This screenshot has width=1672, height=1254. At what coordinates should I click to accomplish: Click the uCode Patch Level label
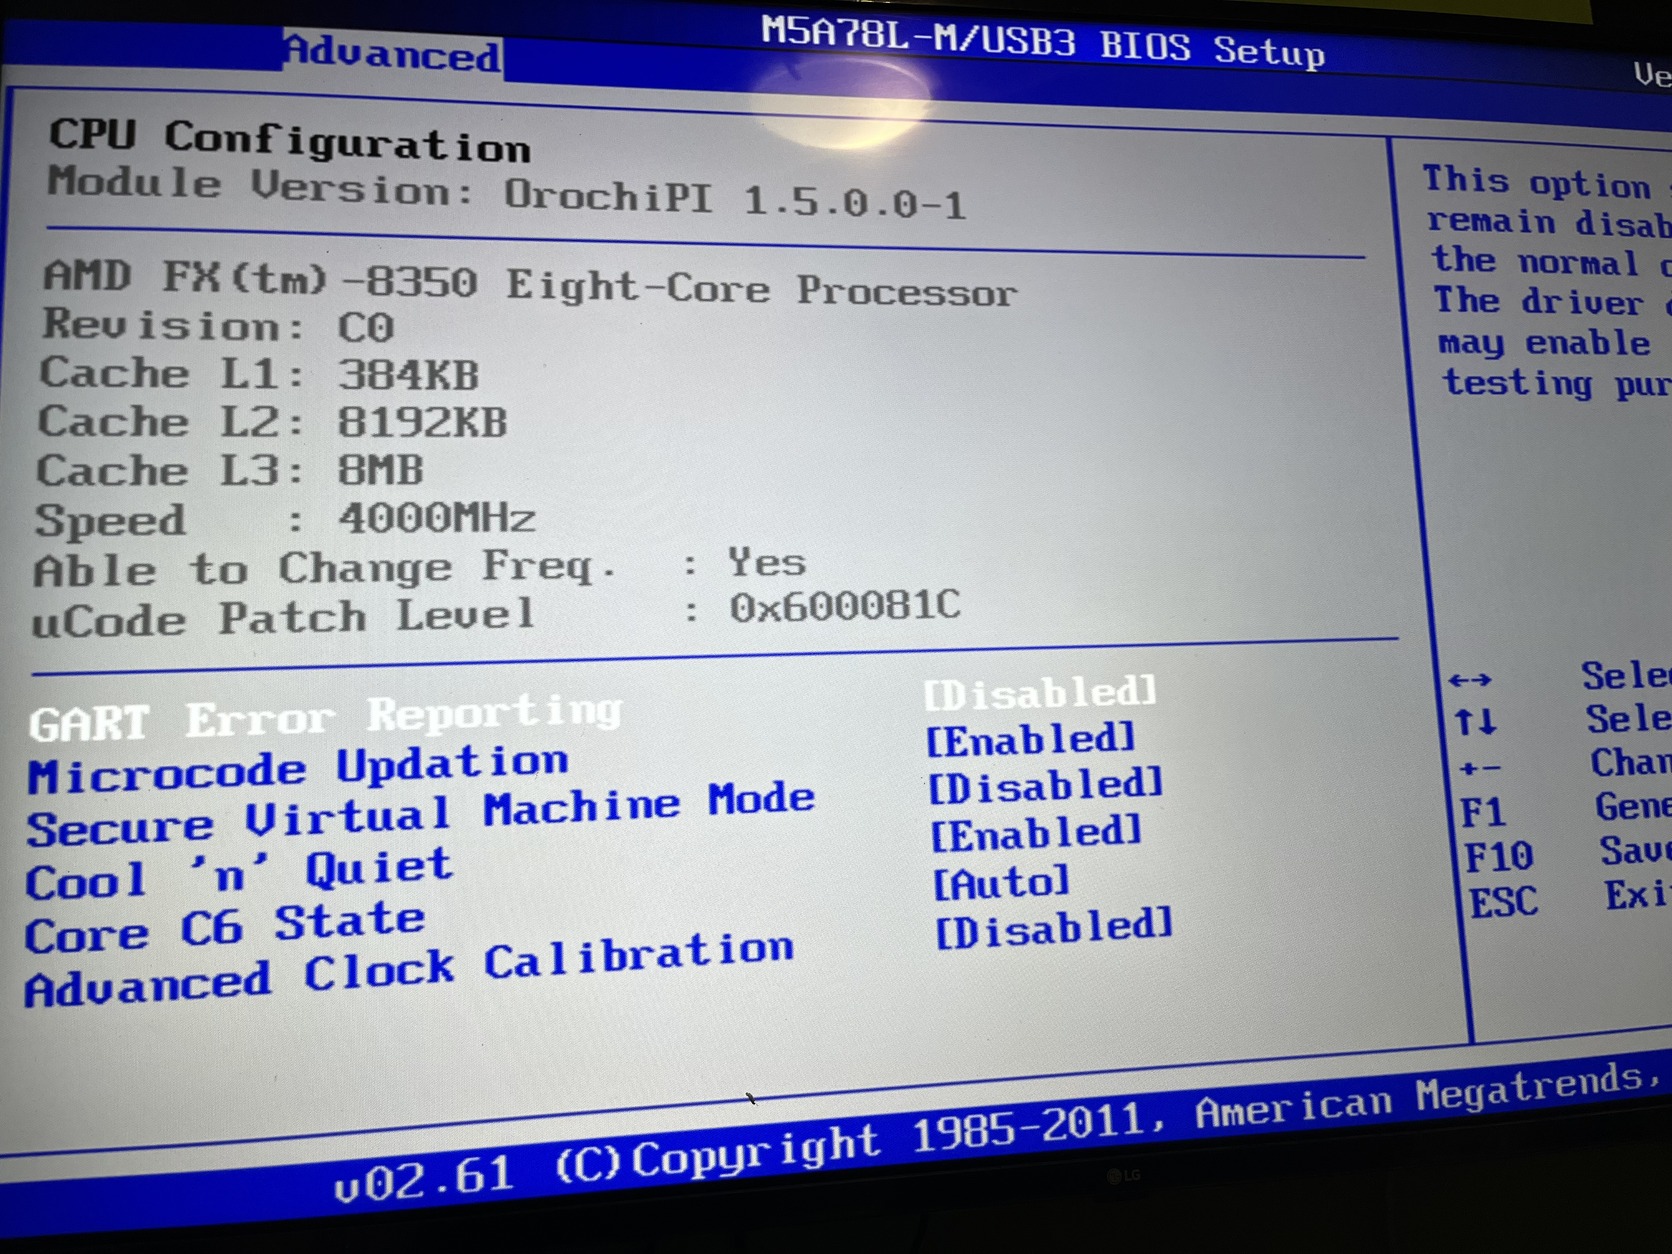pos(284,618)
